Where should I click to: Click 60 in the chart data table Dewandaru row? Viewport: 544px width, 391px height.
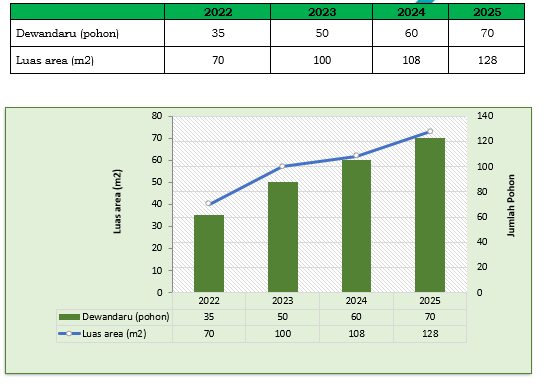tap(356, 317)
